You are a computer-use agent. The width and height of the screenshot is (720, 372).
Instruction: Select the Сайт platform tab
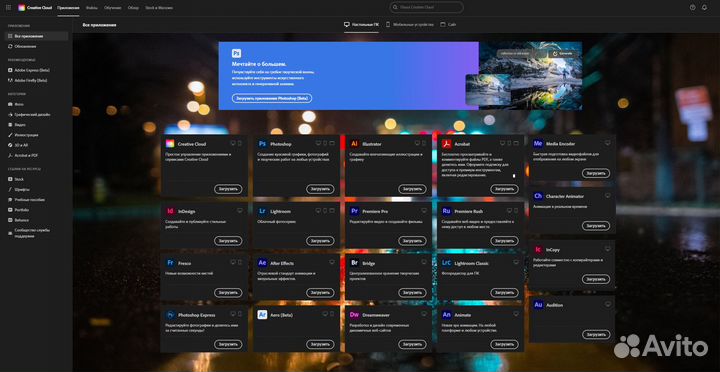pyautogui.click(x=448, y=25)
